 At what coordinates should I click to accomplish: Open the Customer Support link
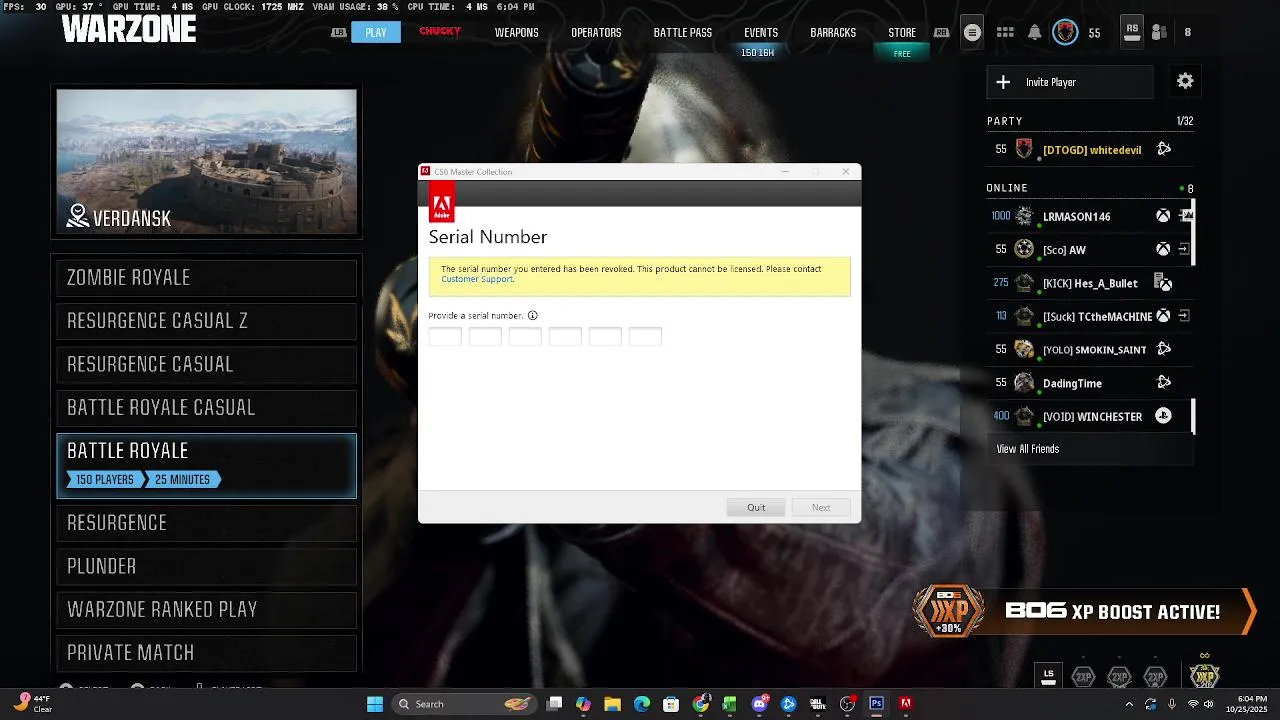point(477,279)
